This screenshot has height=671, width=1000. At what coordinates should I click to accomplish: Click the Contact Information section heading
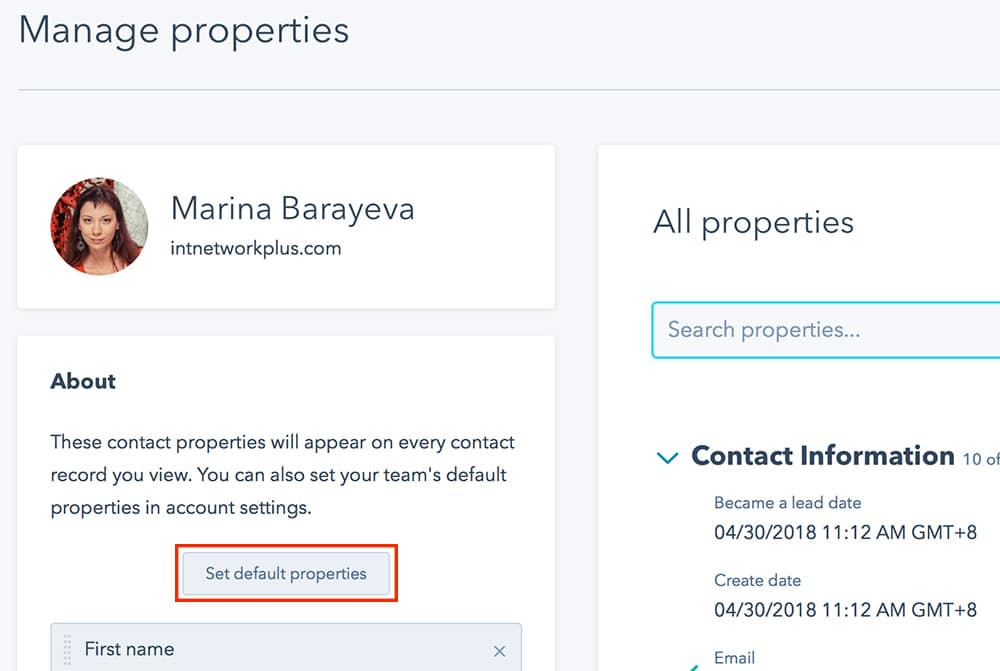click(x=822, y=456)
